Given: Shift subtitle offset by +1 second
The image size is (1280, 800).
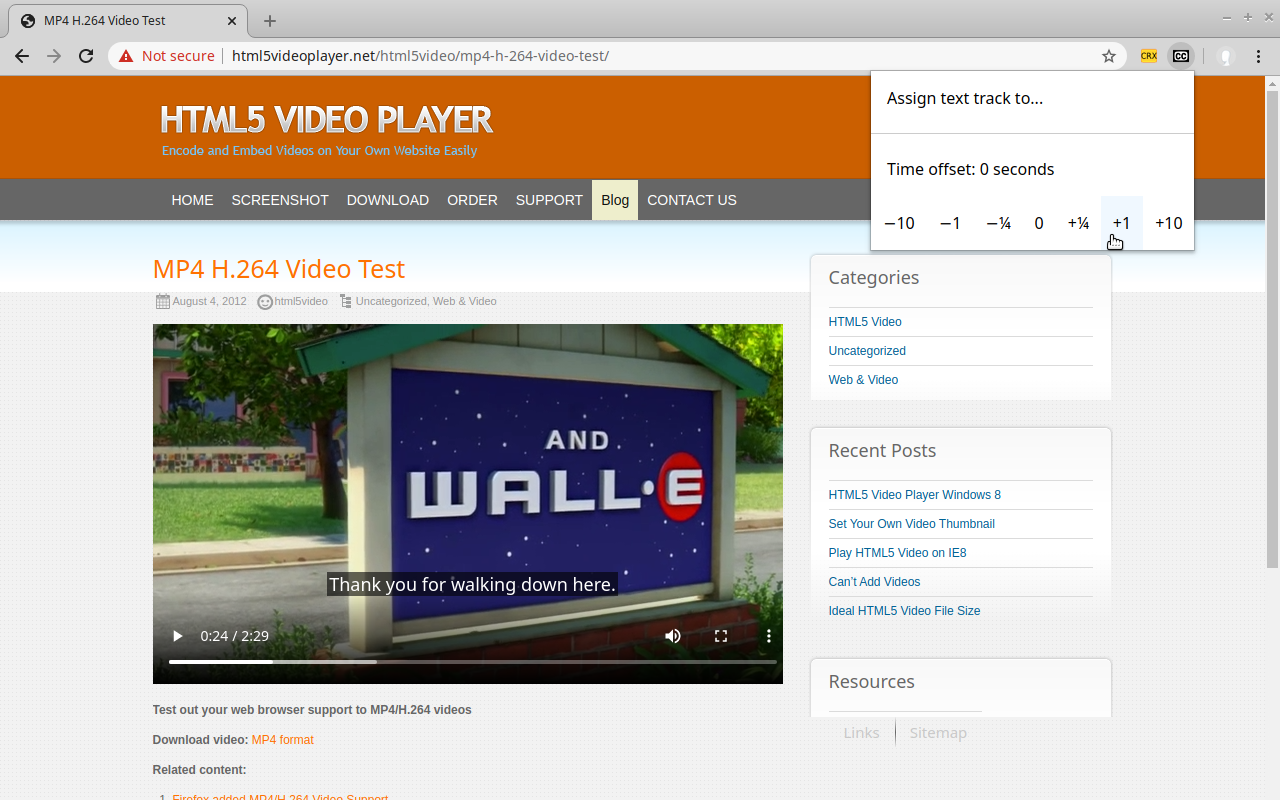Looking at the screenshot, I should point(1121,223).
